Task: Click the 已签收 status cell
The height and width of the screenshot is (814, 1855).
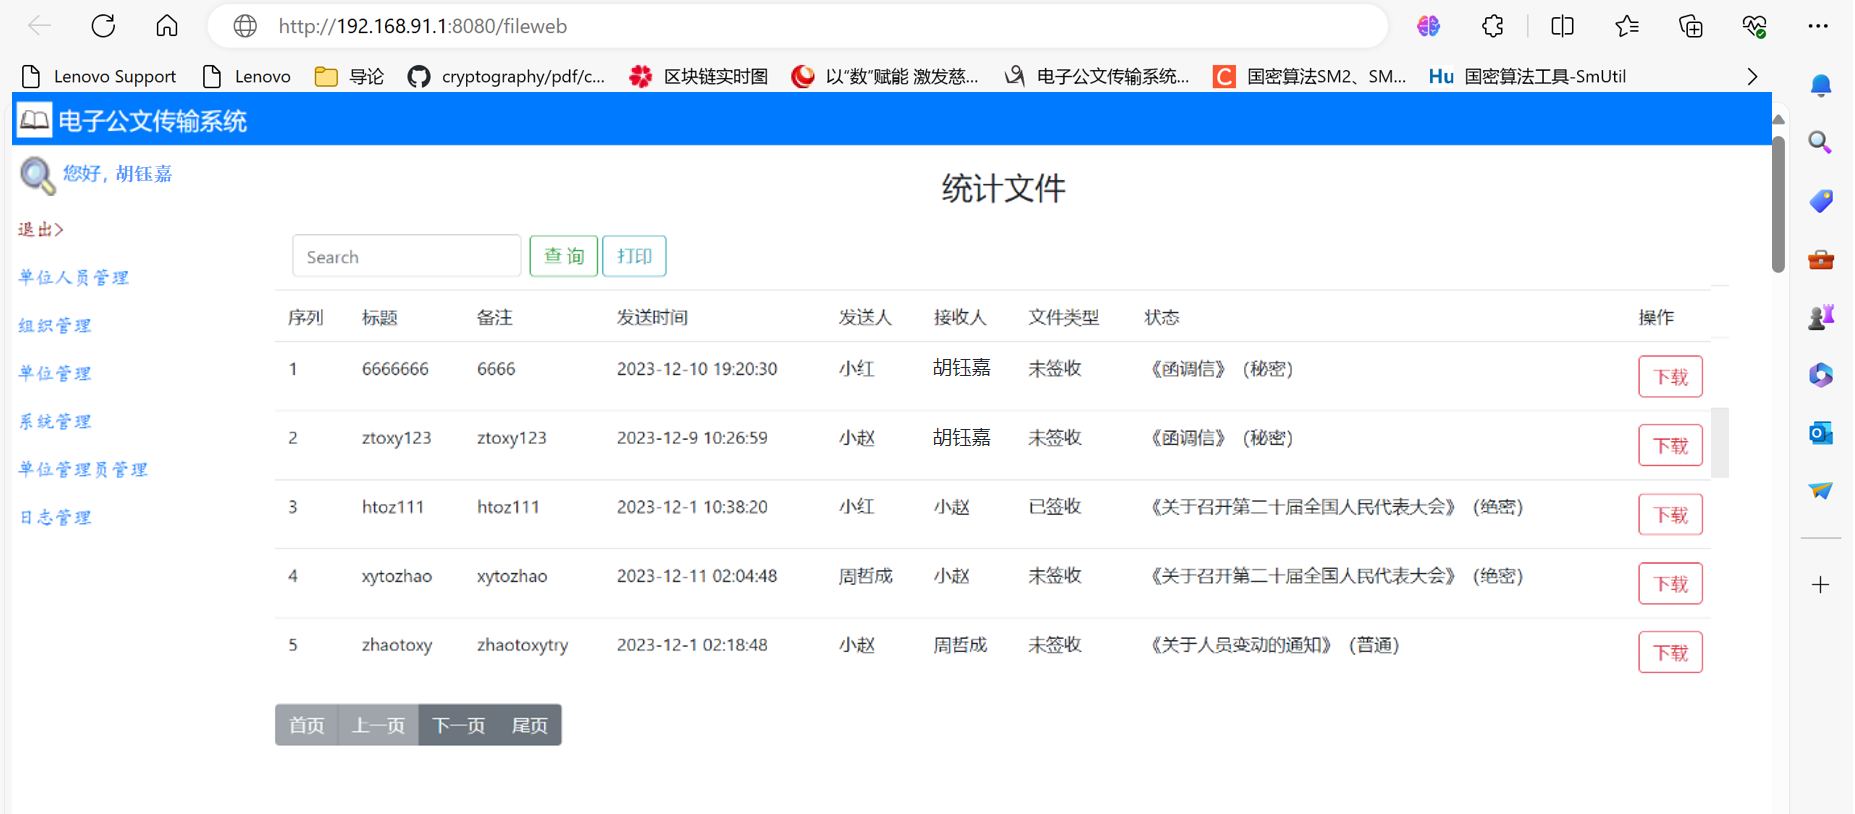Action: pyautogui.click(x=1055, y=507)
